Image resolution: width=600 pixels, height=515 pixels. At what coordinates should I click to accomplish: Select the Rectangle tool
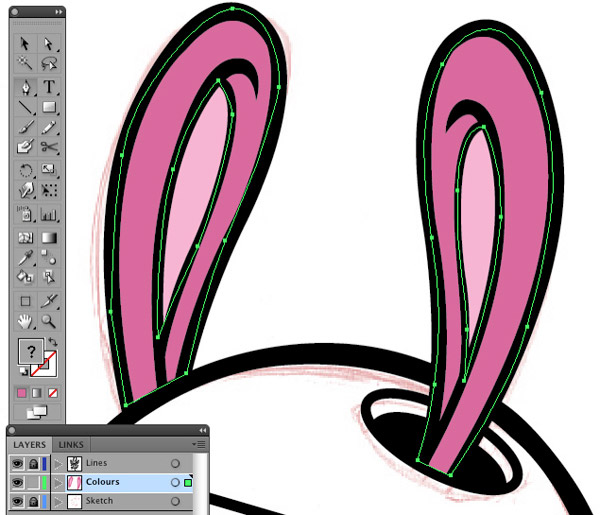pyautogui.click(x=49, y=107)
